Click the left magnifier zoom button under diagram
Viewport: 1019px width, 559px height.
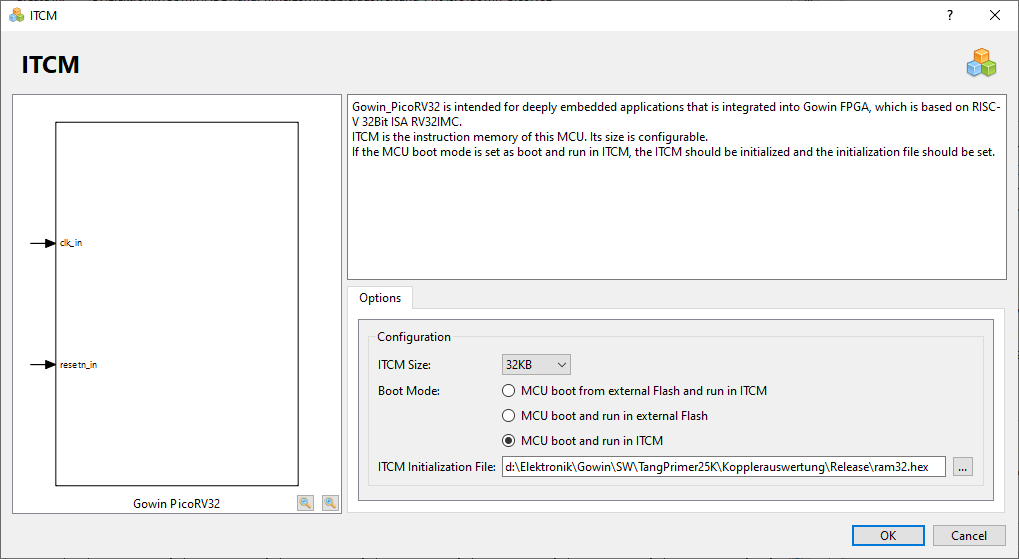tap(305, 502)
